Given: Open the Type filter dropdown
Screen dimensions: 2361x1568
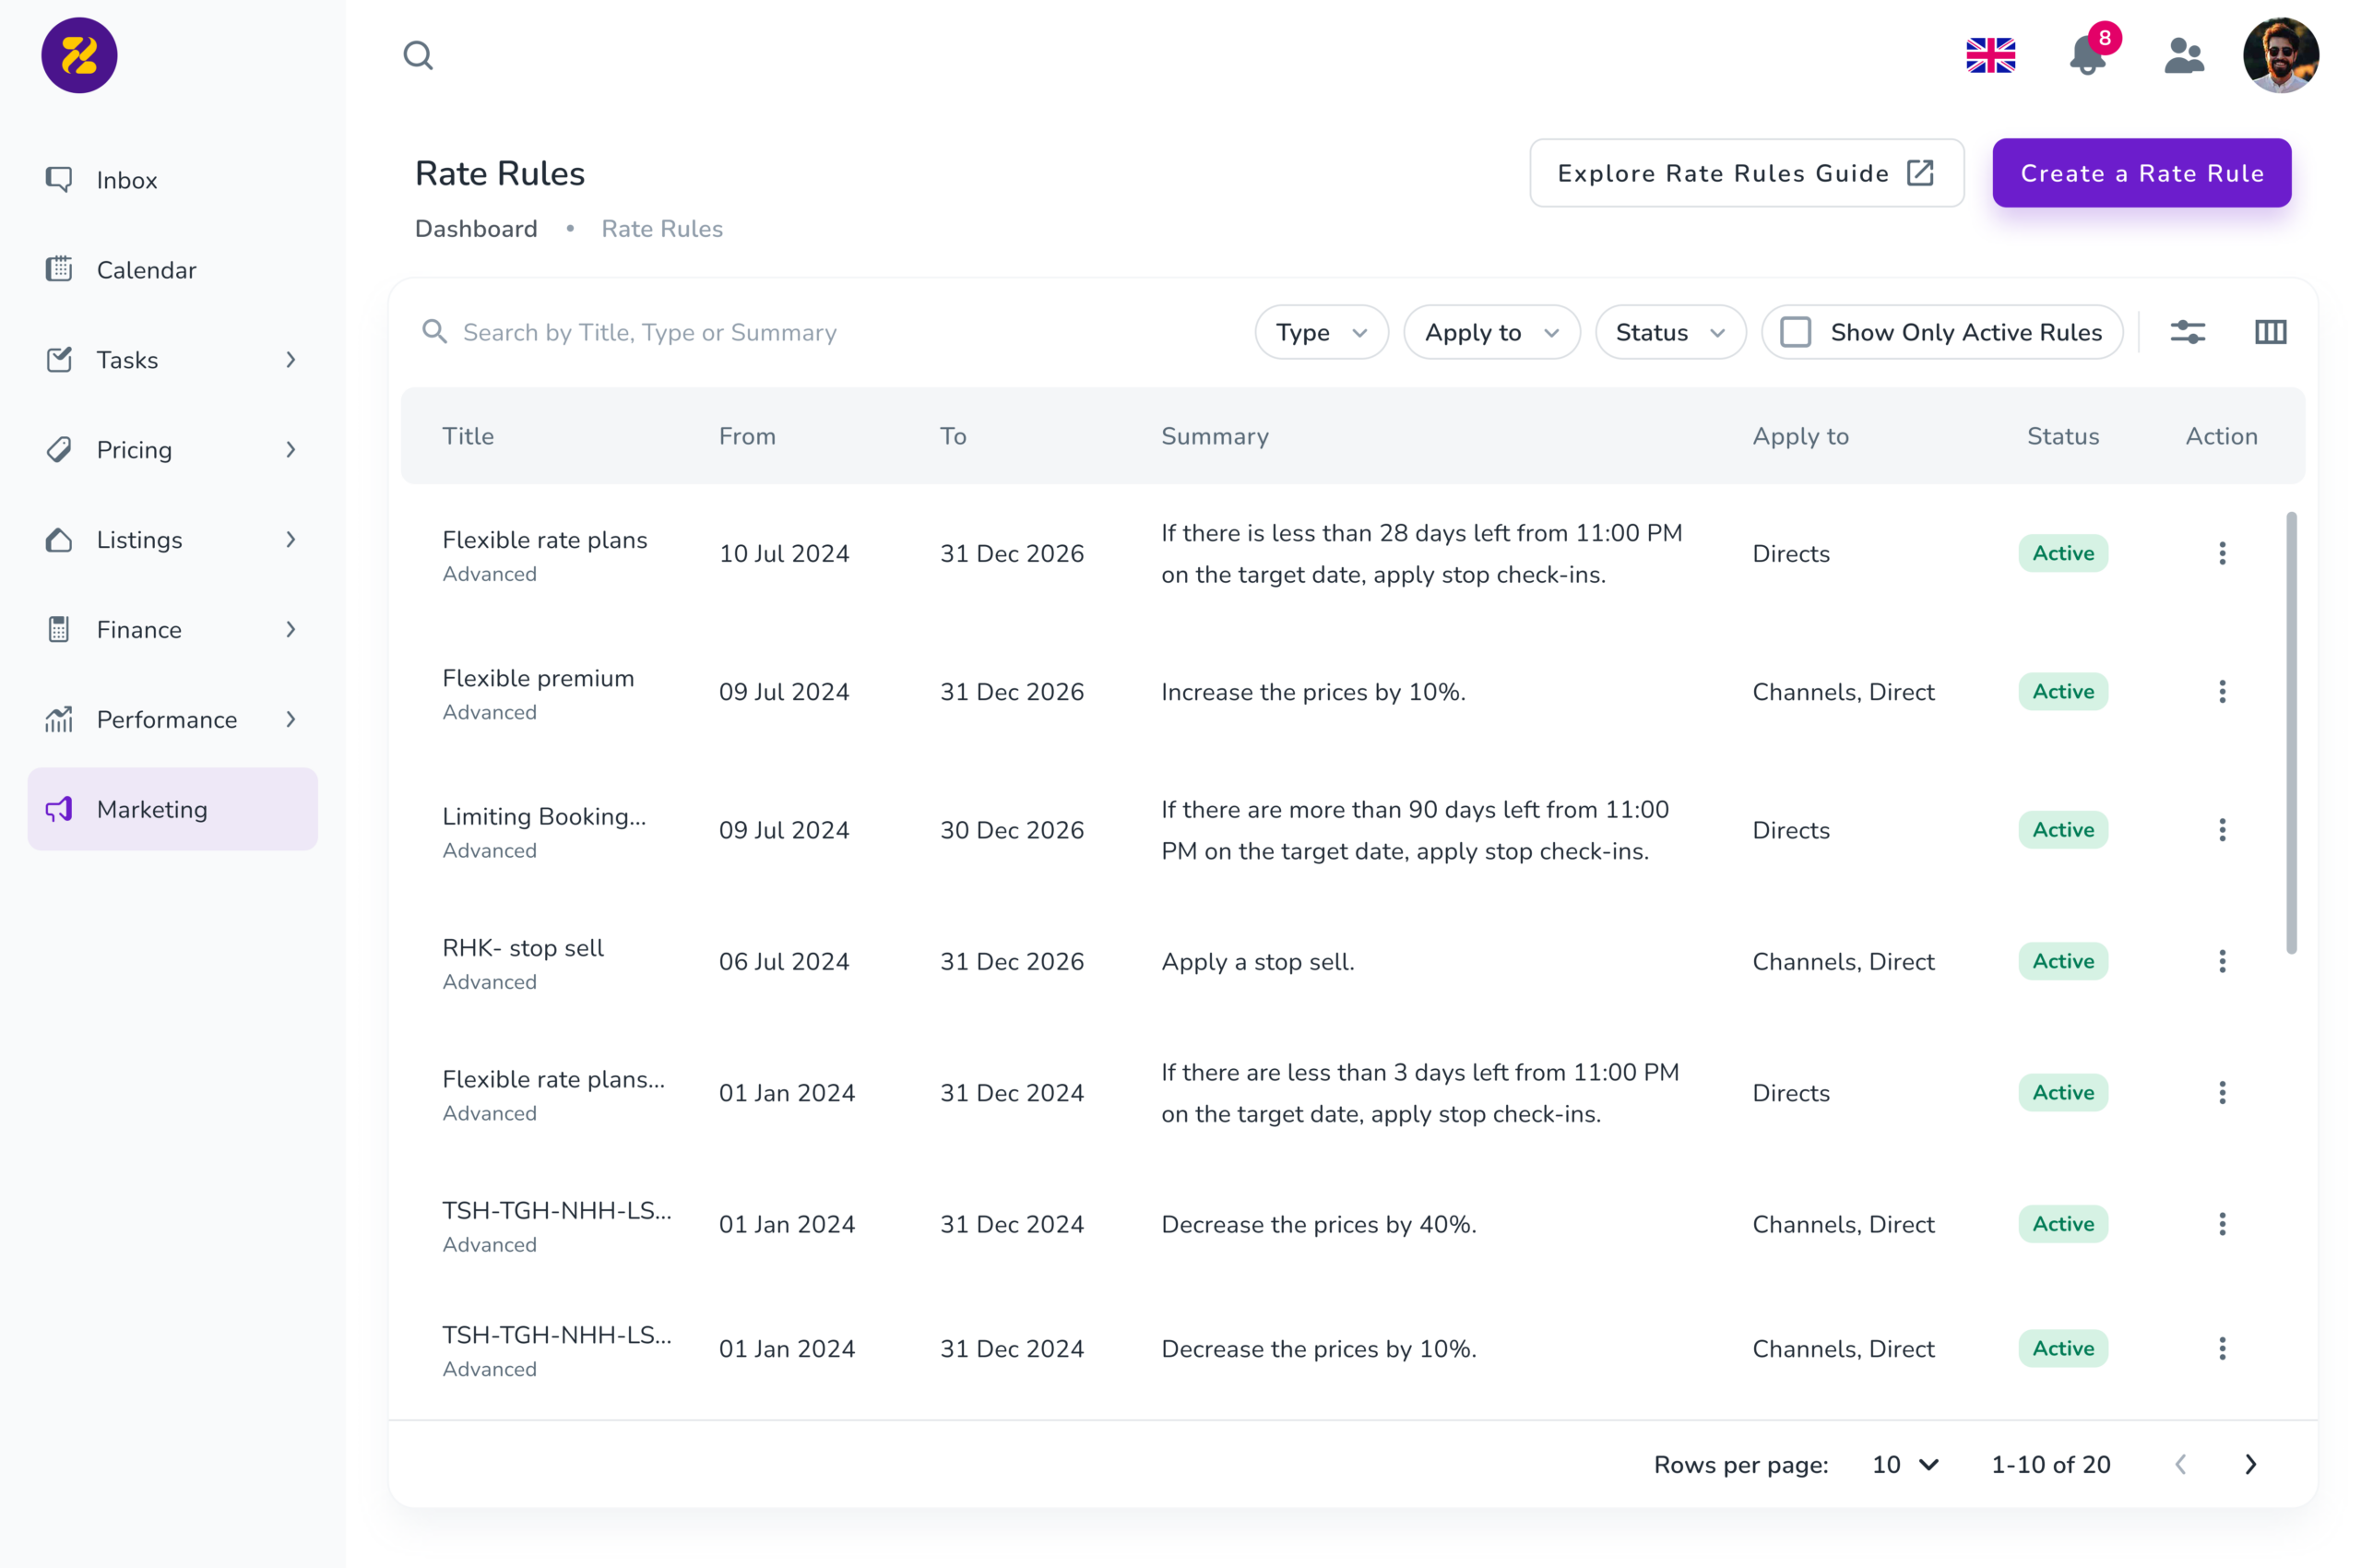Looking at the screenshot, I should (x=1320, y=332).
